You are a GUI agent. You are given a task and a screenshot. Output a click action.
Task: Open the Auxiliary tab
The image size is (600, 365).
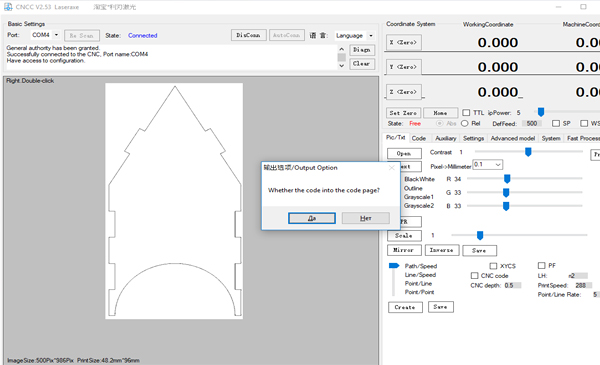(445, 138)
